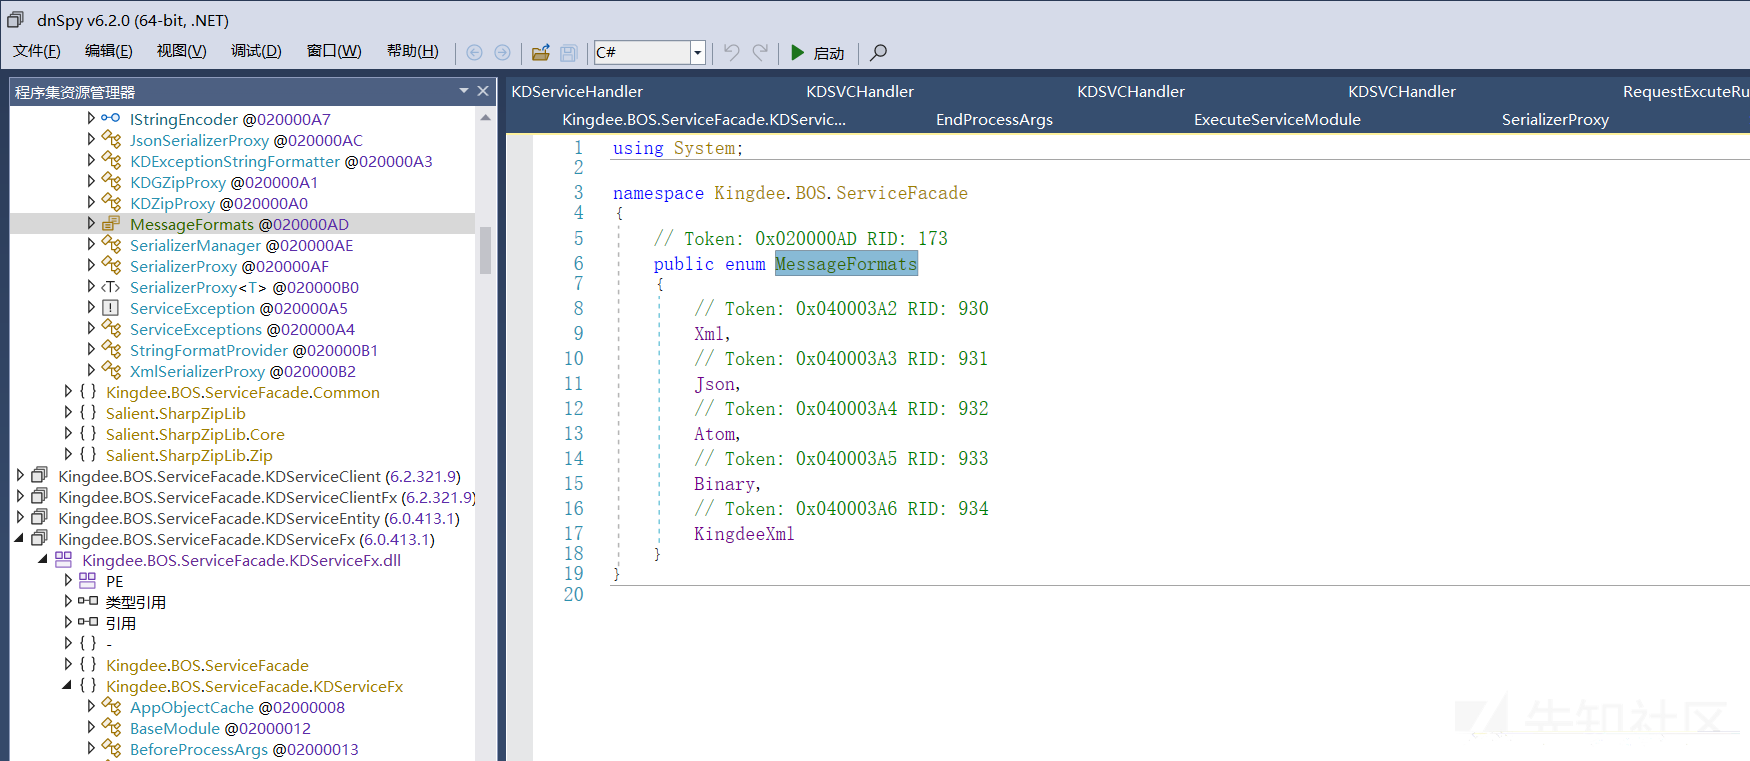Switch to KDServiceHandler tab
This screenshot has width=1750, height=761.
click(x=577, y=91)
